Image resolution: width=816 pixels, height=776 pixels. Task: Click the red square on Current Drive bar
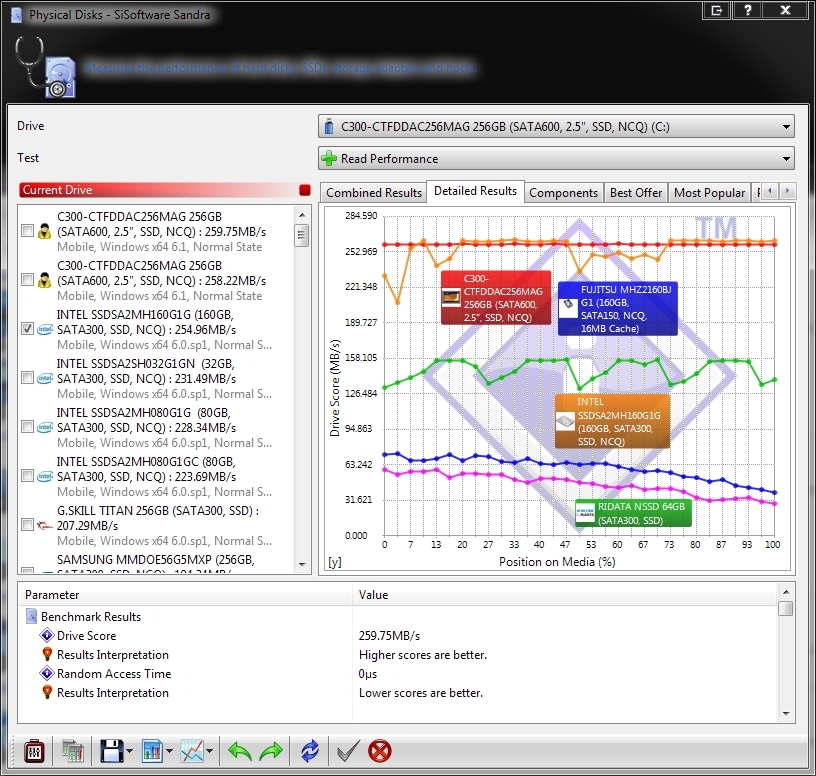click(305, 190)
